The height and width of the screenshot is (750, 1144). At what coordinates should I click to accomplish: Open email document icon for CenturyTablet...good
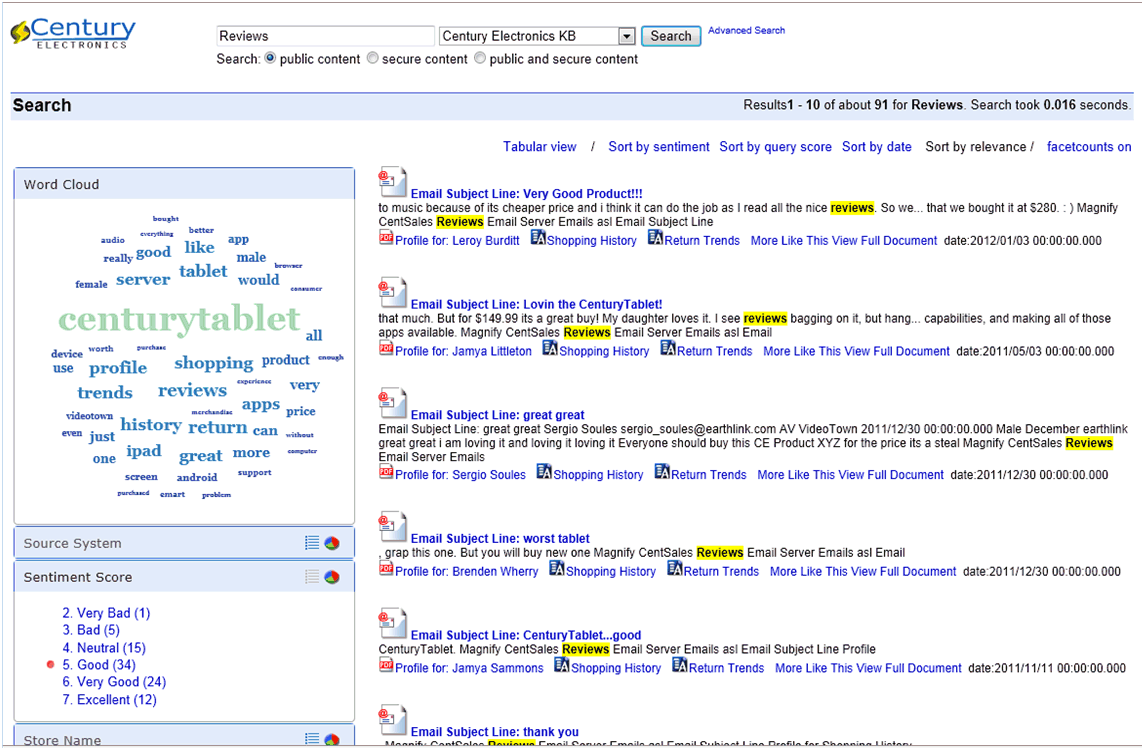[393, 623]
